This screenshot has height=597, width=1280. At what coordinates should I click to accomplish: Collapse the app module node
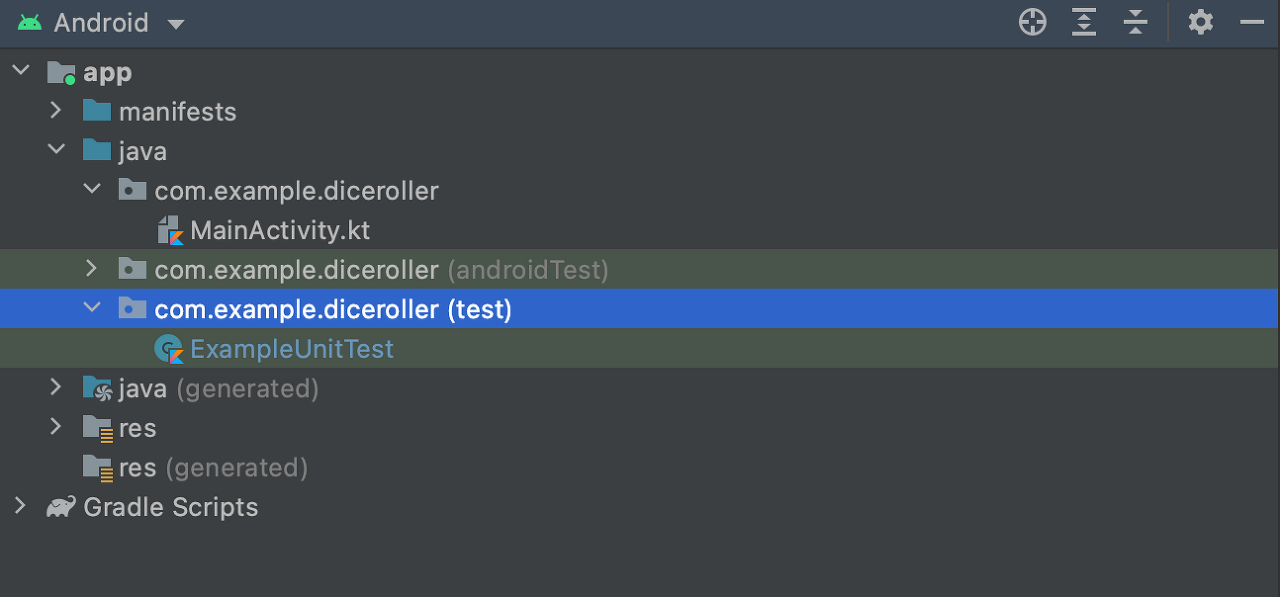(x=20, y=71)
